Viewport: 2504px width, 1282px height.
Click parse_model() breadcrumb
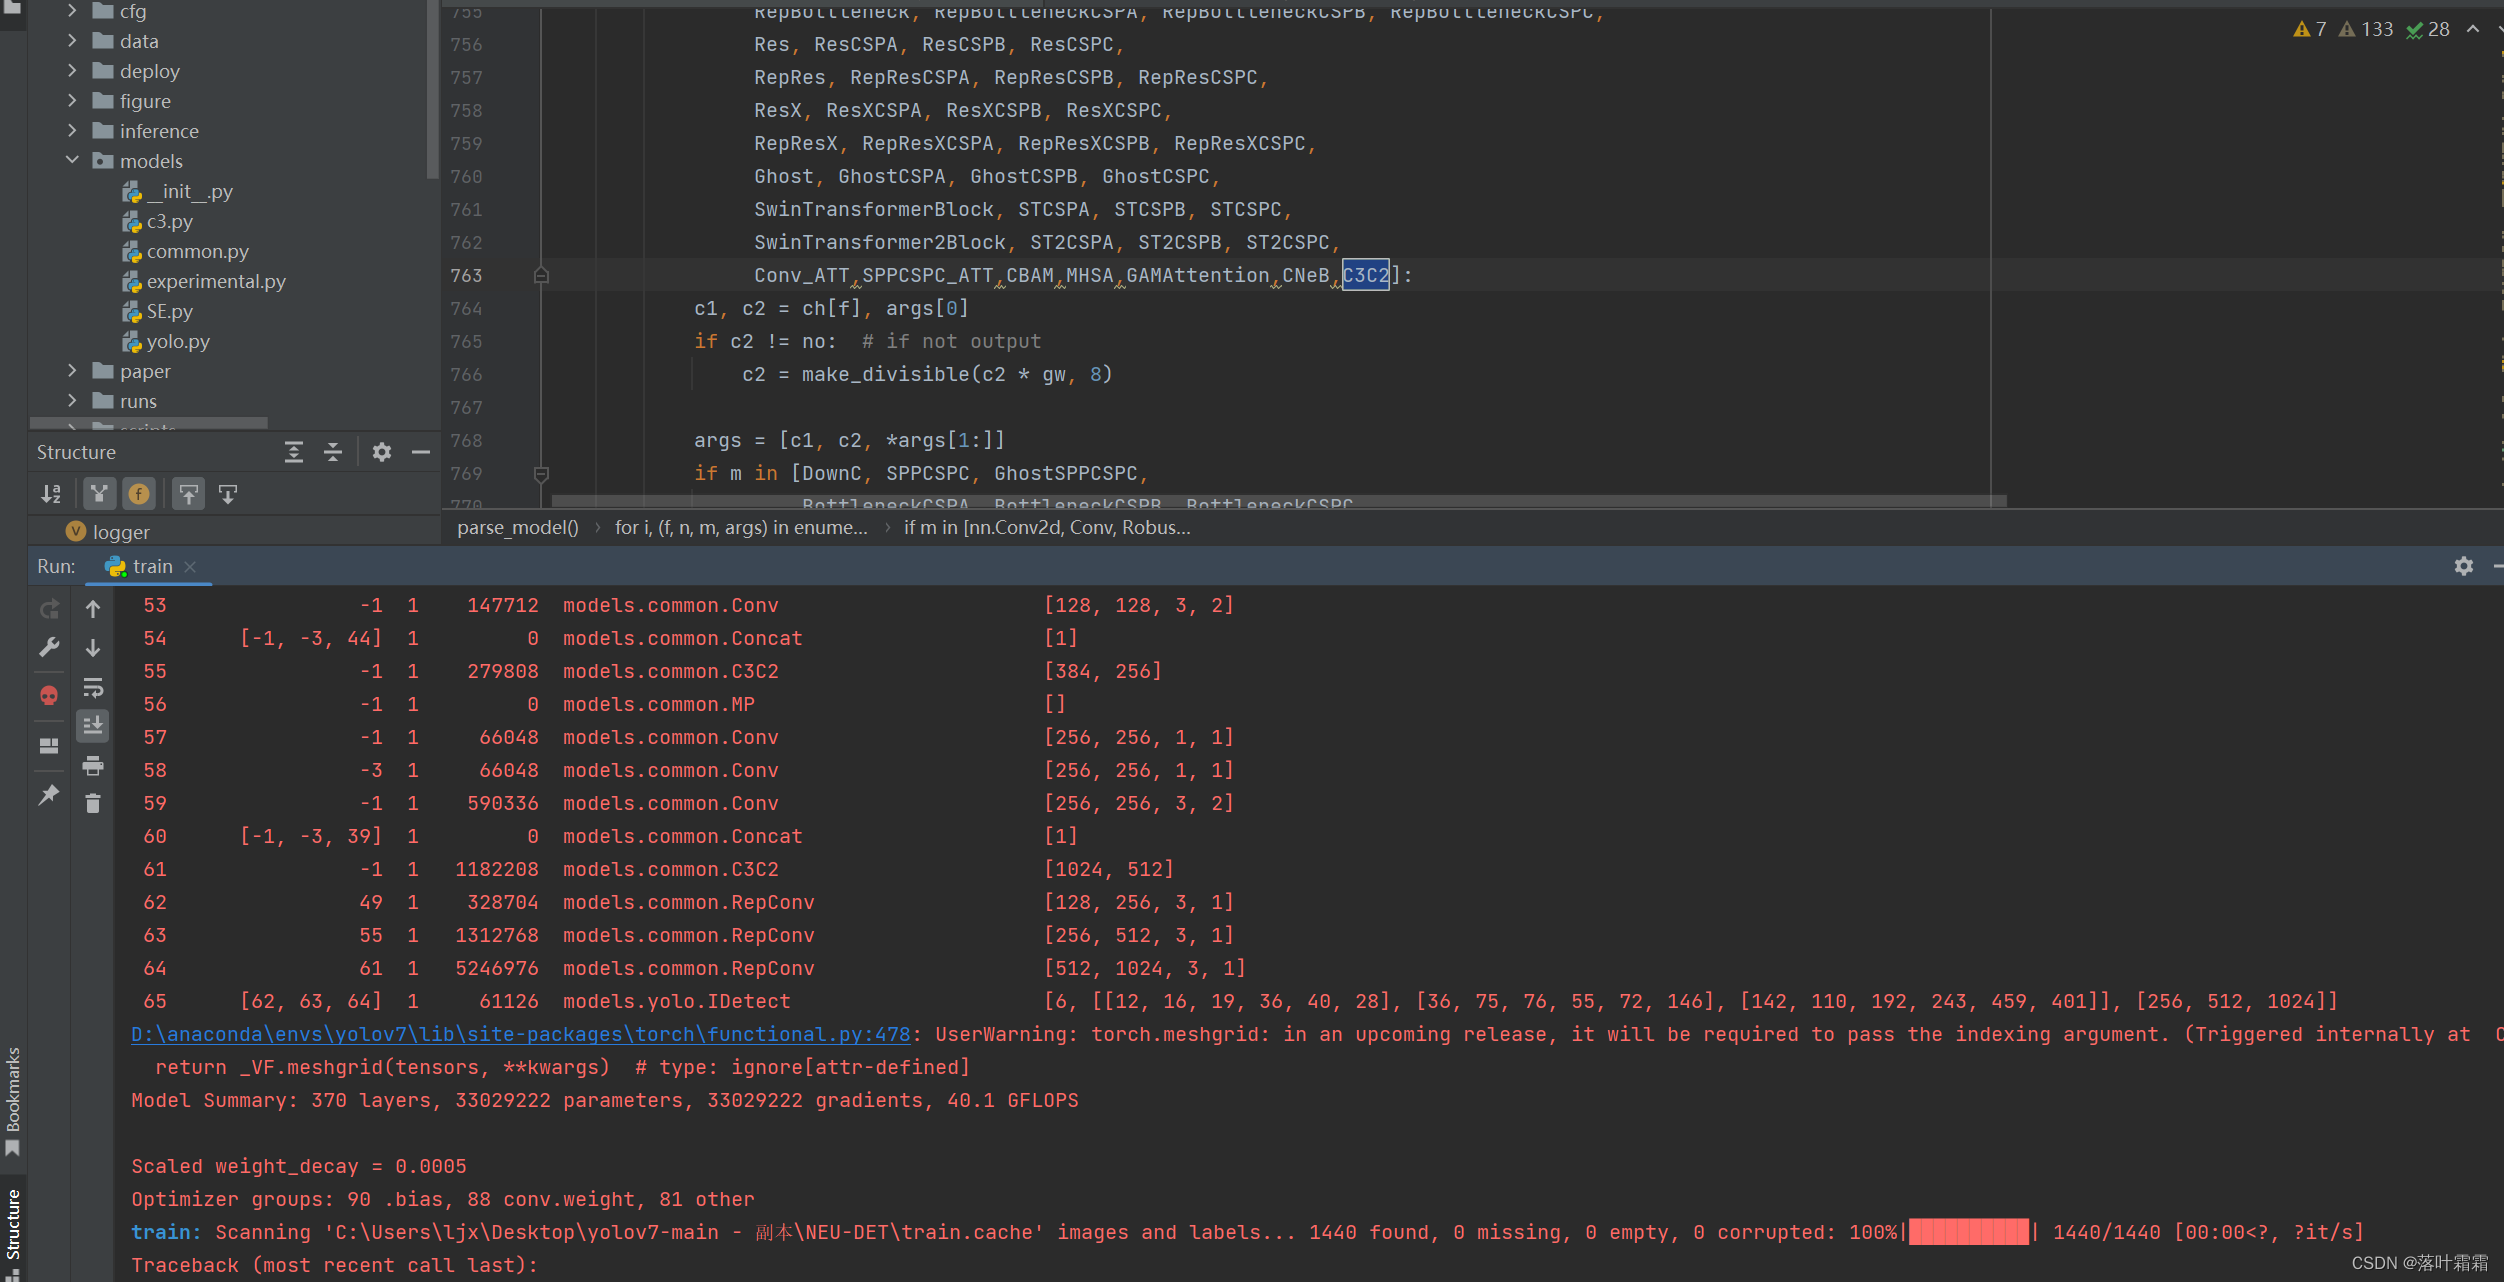pyautogui.click(x=518, y=527)
